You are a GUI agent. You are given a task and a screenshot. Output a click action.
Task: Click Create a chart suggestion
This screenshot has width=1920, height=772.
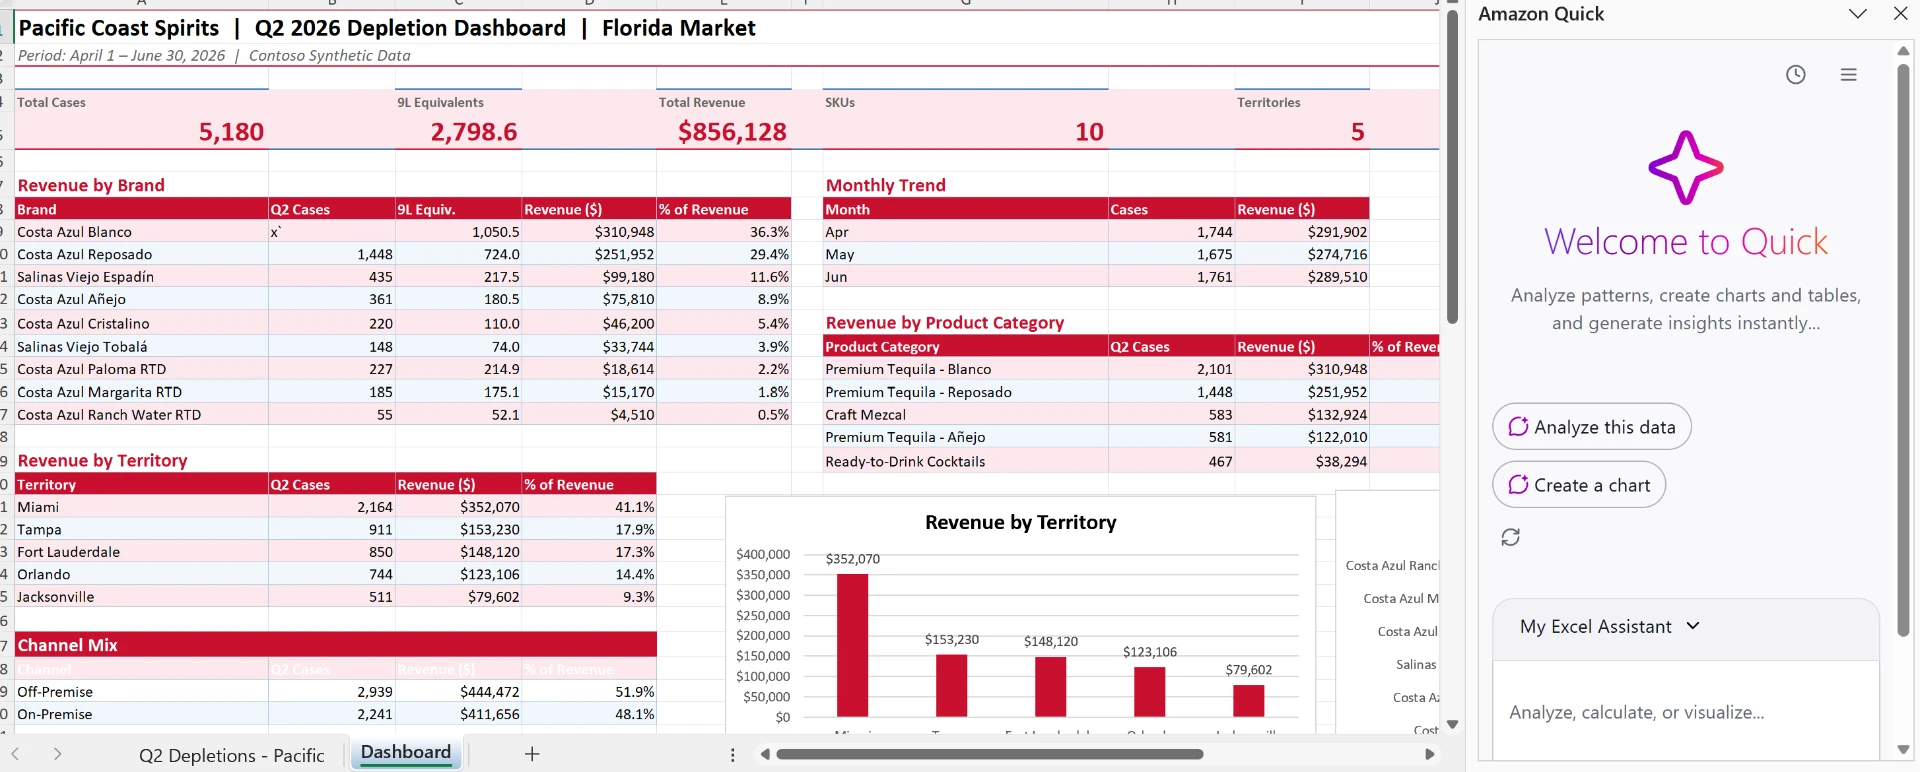coord(1579,485)
